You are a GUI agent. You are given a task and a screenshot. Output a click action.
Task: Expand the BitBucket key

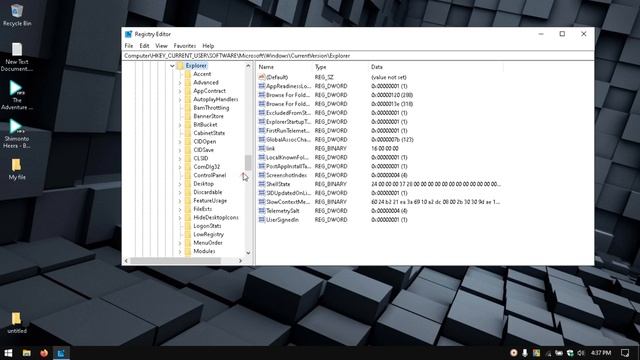pyautogui.click(x=180, y=125)
